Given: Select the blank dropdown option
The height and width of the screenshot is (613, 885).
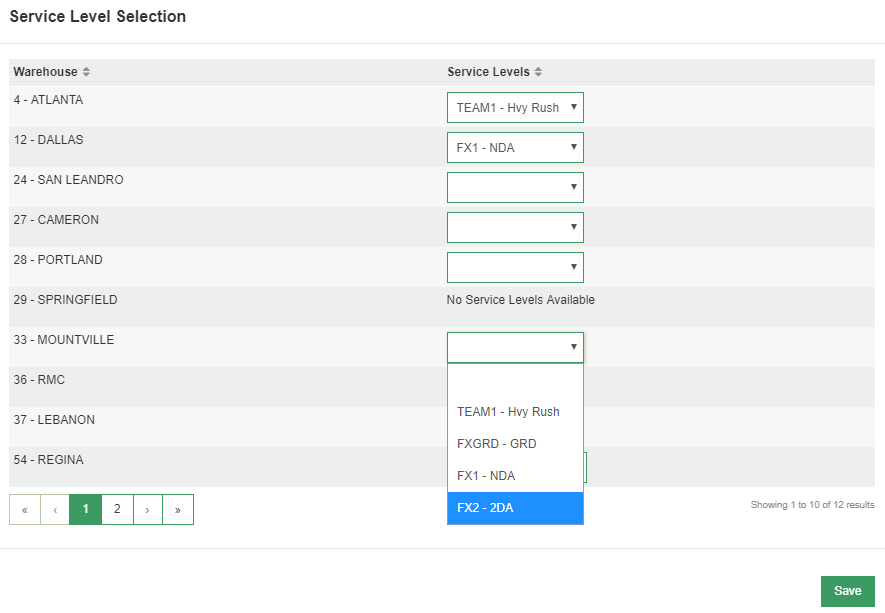Looking at the screenshot, I should tap(515, 380).
